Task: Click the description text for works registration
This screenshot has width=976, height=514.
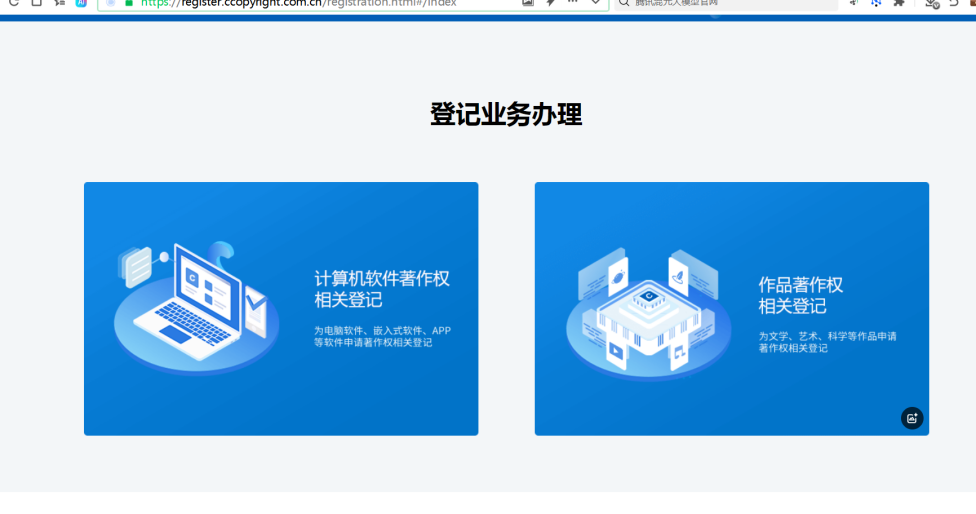Action: [x=826, y=342]
